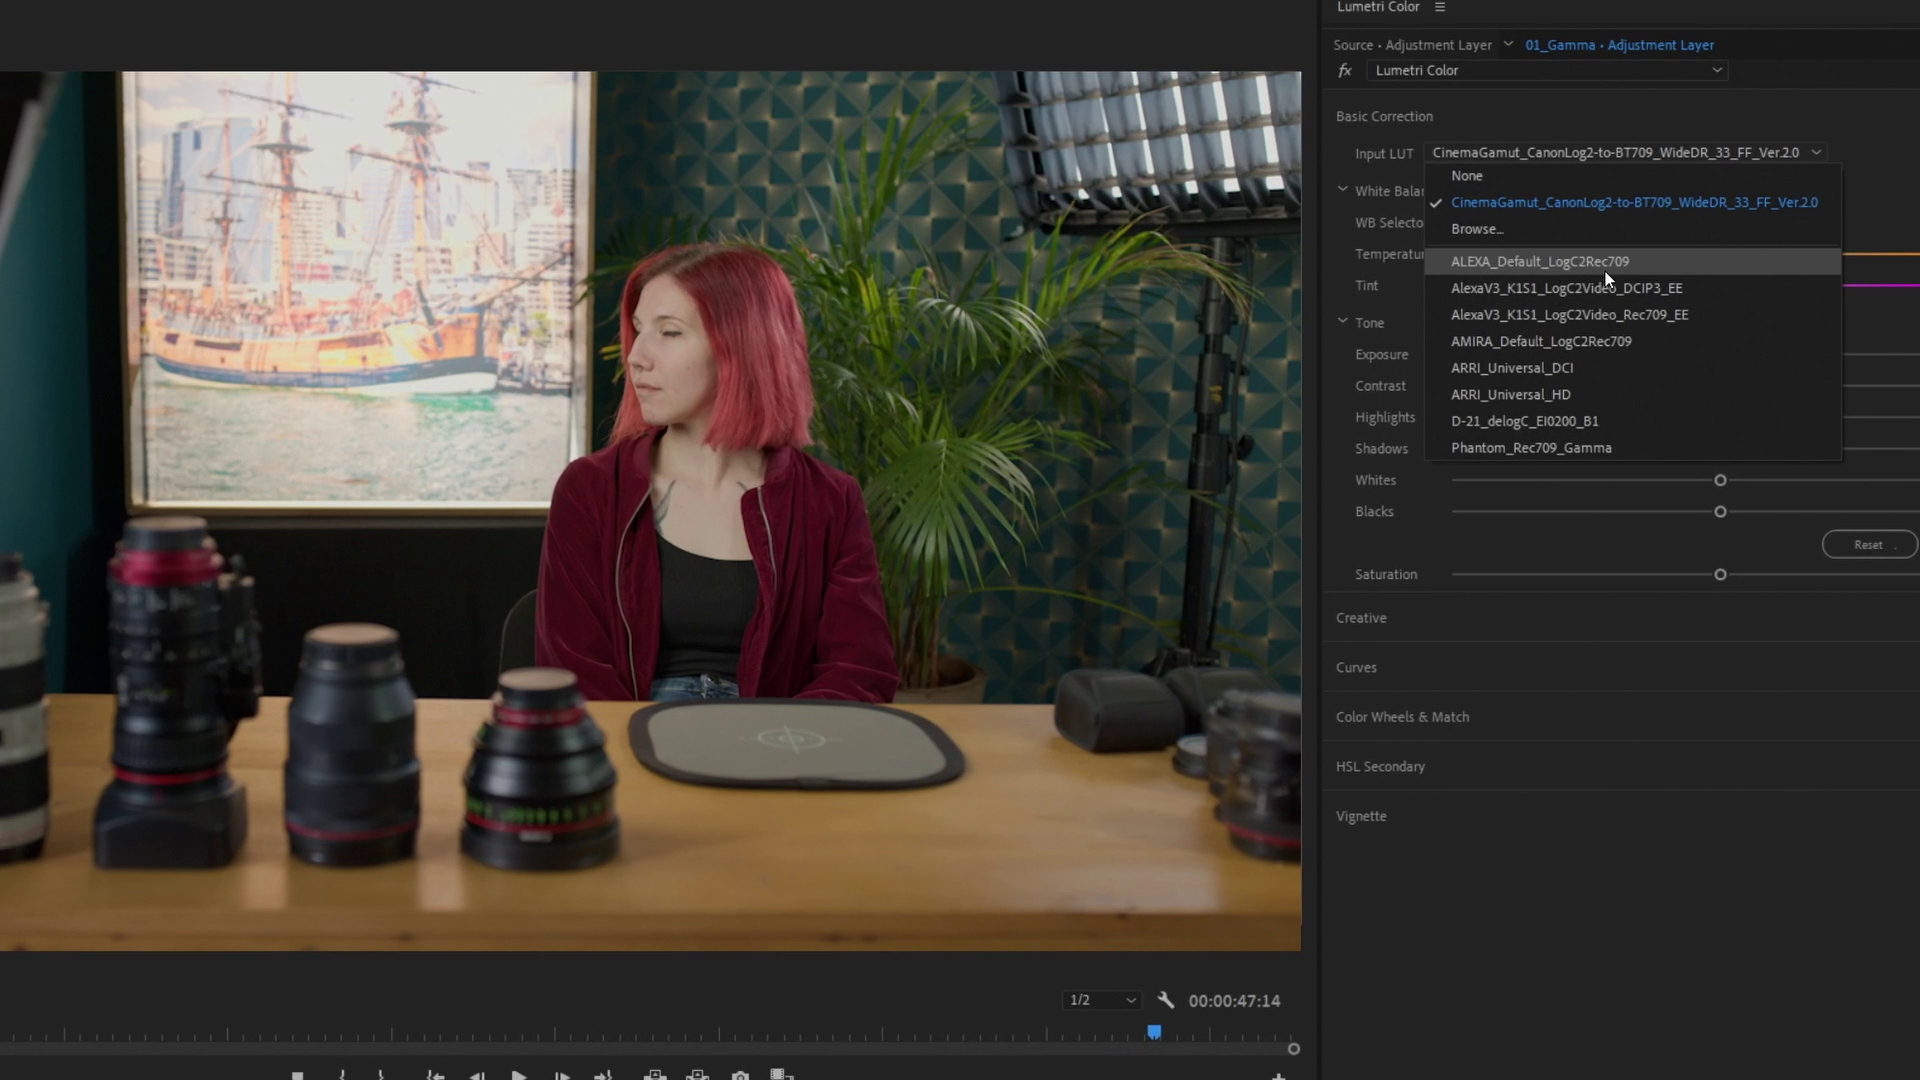Image resolution: width=1920 pixels, height=1080 pixels.
Task: Step forward one frame
Action: 562,1075
